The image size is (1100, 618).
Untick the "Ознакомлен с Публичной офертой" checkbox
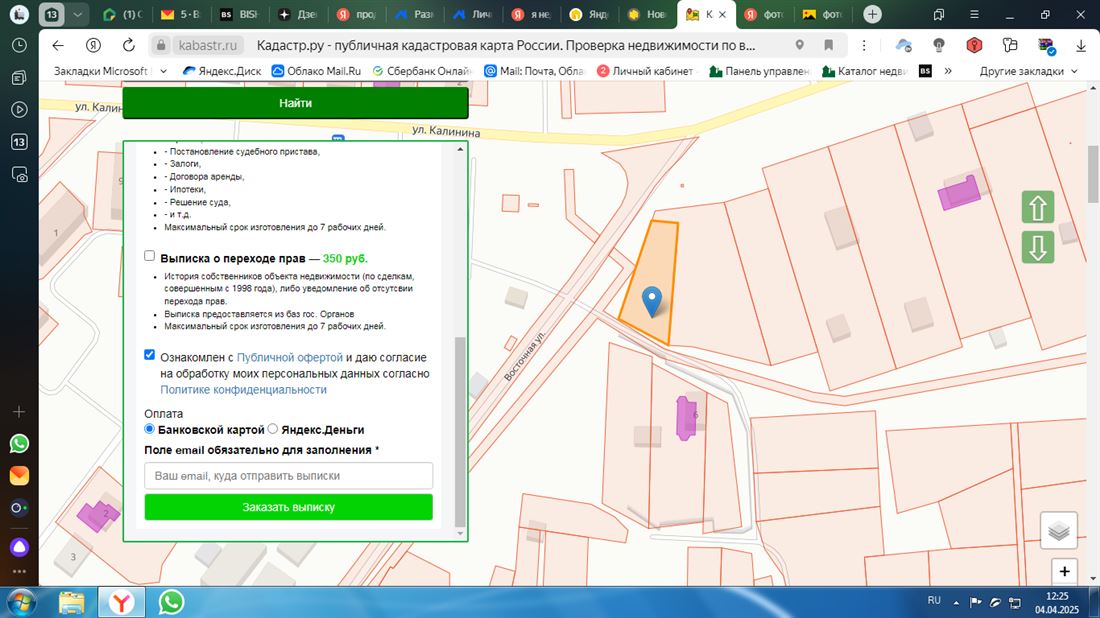click(x=150, y=355)
